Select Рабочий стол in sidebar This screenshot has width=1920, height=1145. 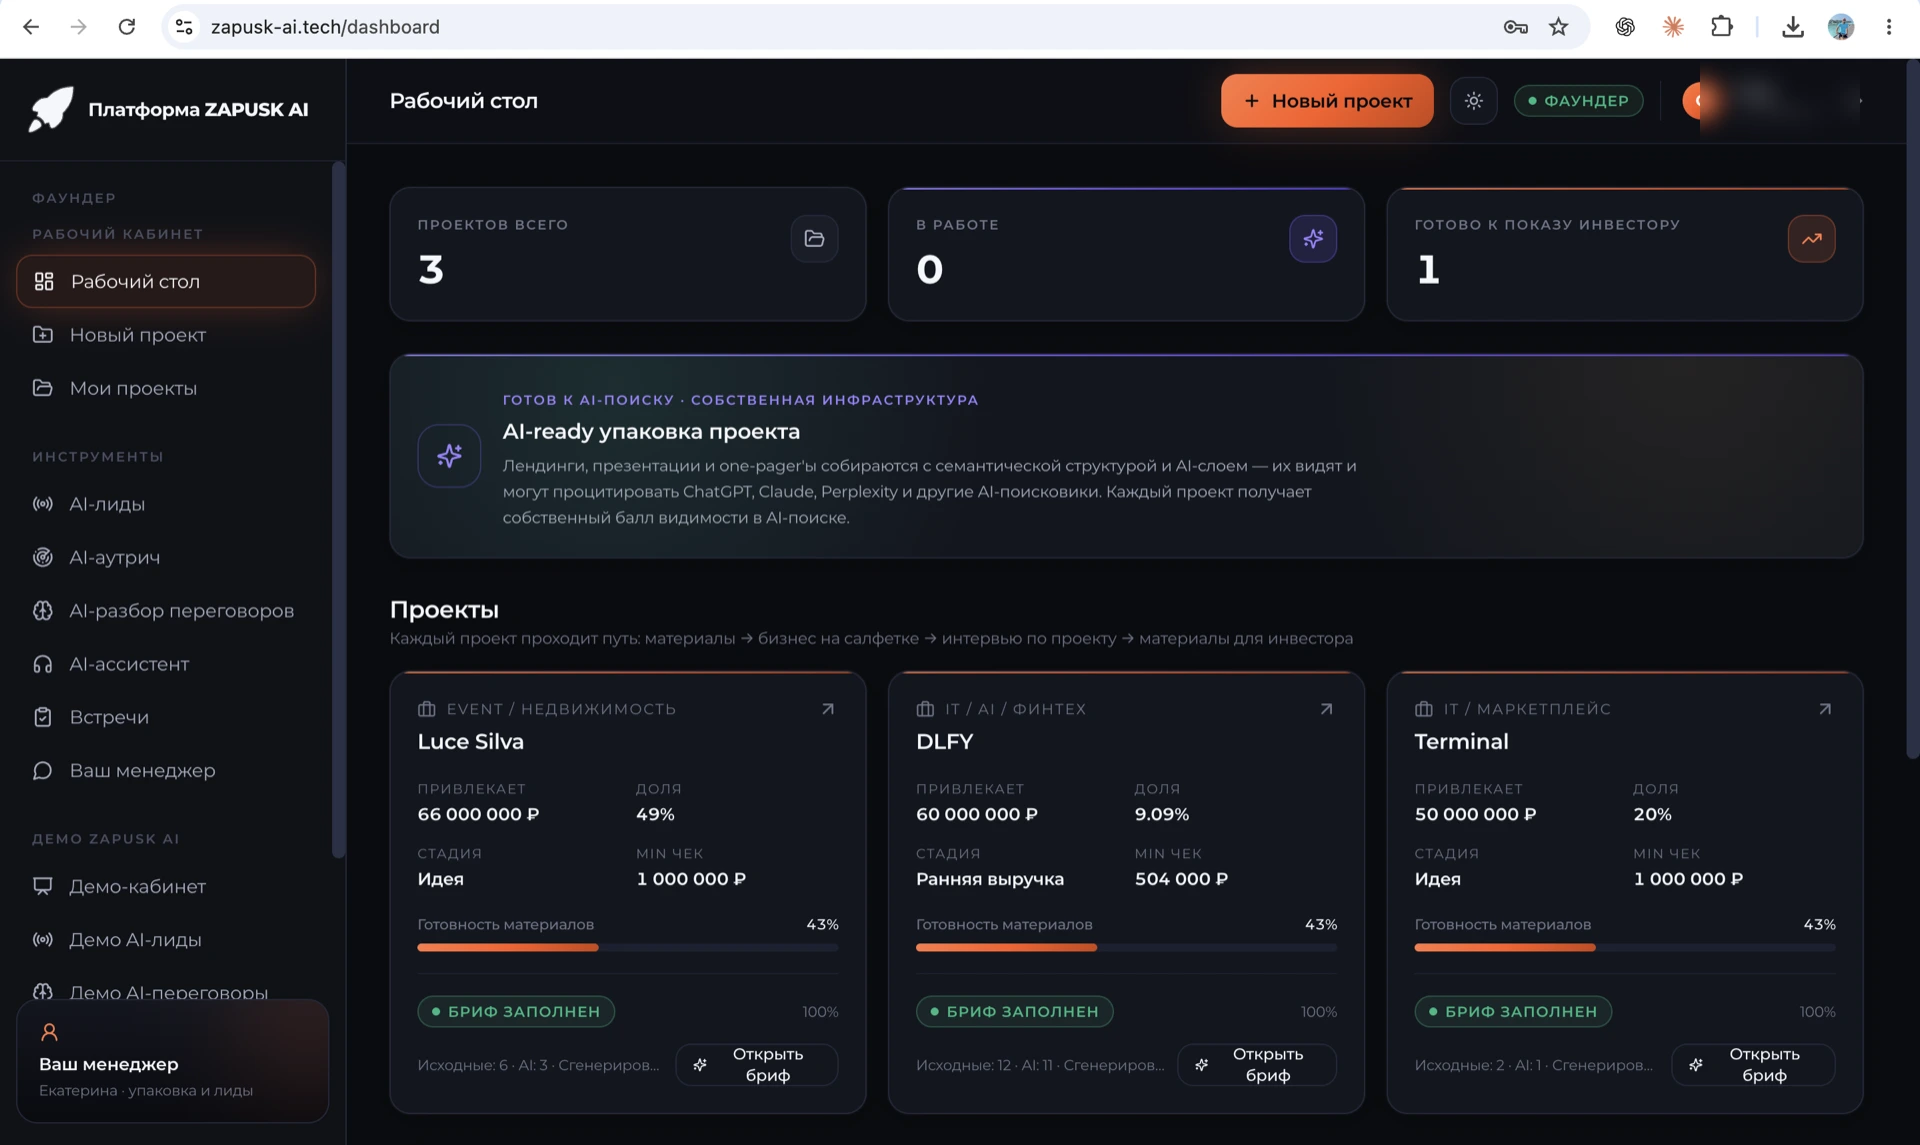tap(166, 282)
